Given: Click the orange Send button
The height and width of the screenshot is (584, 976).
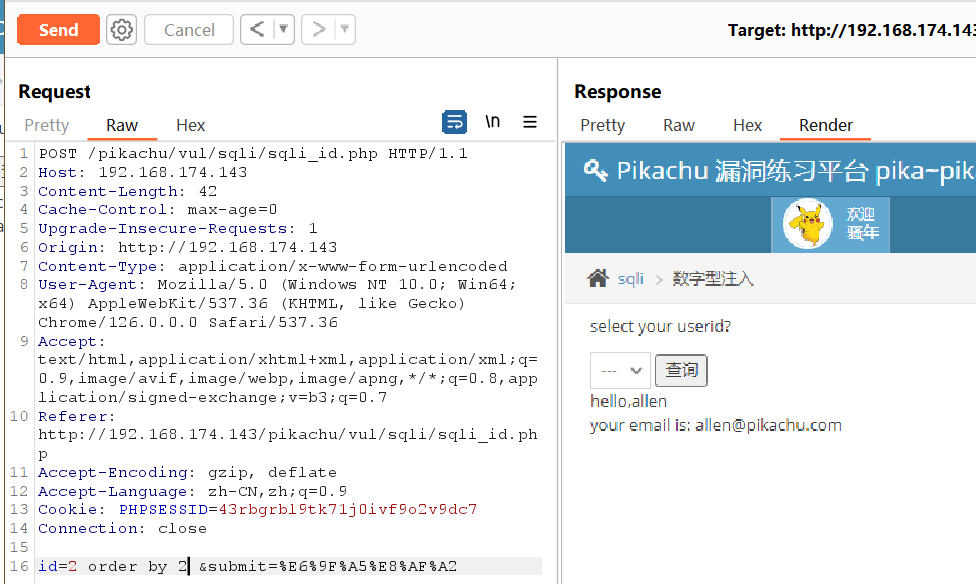Looking at the screenshot, I should tap(59, 30).
